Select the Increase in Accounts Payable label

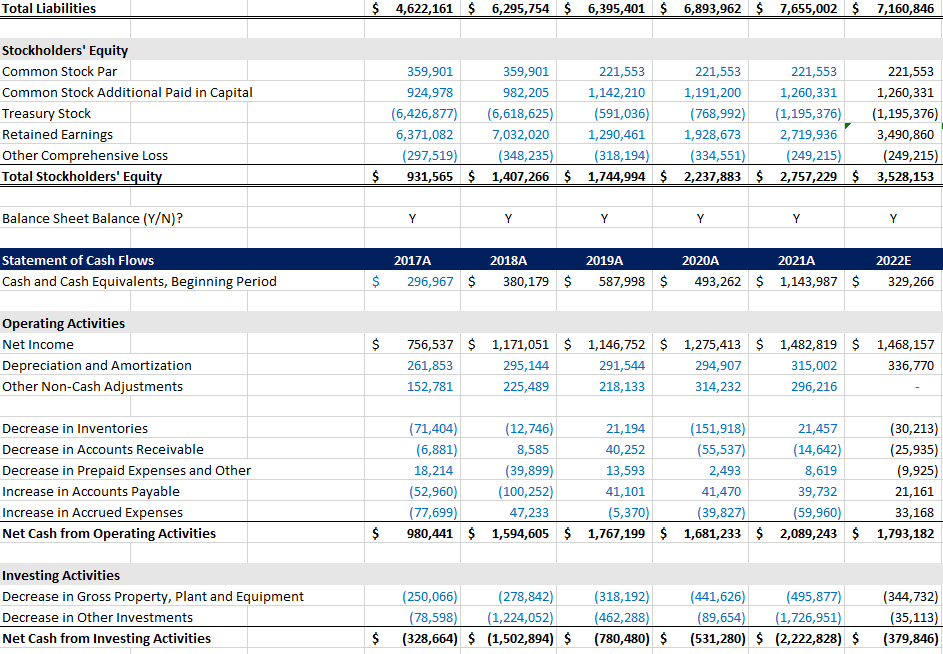tap(91, 492)
